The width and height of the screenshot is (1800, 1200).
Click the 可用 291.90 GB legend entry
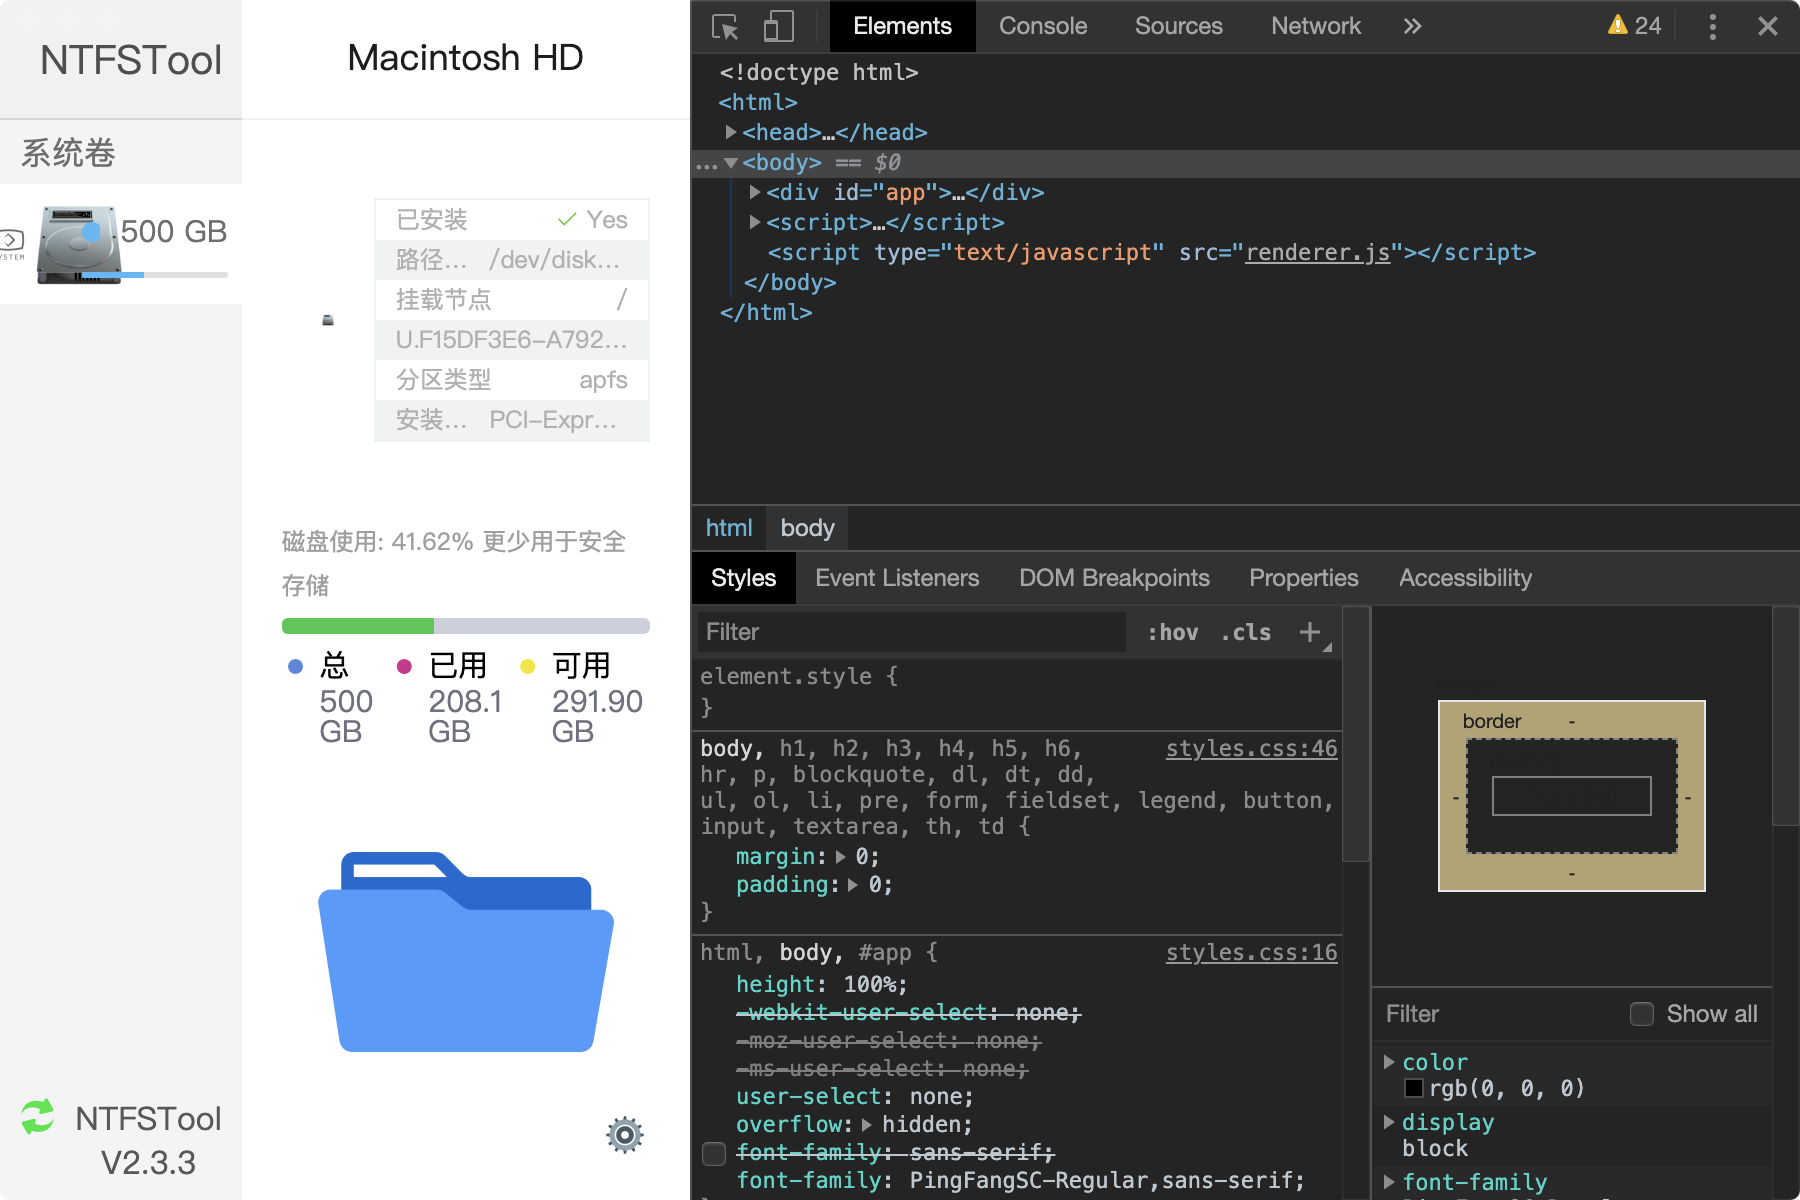tap(582, 698)
